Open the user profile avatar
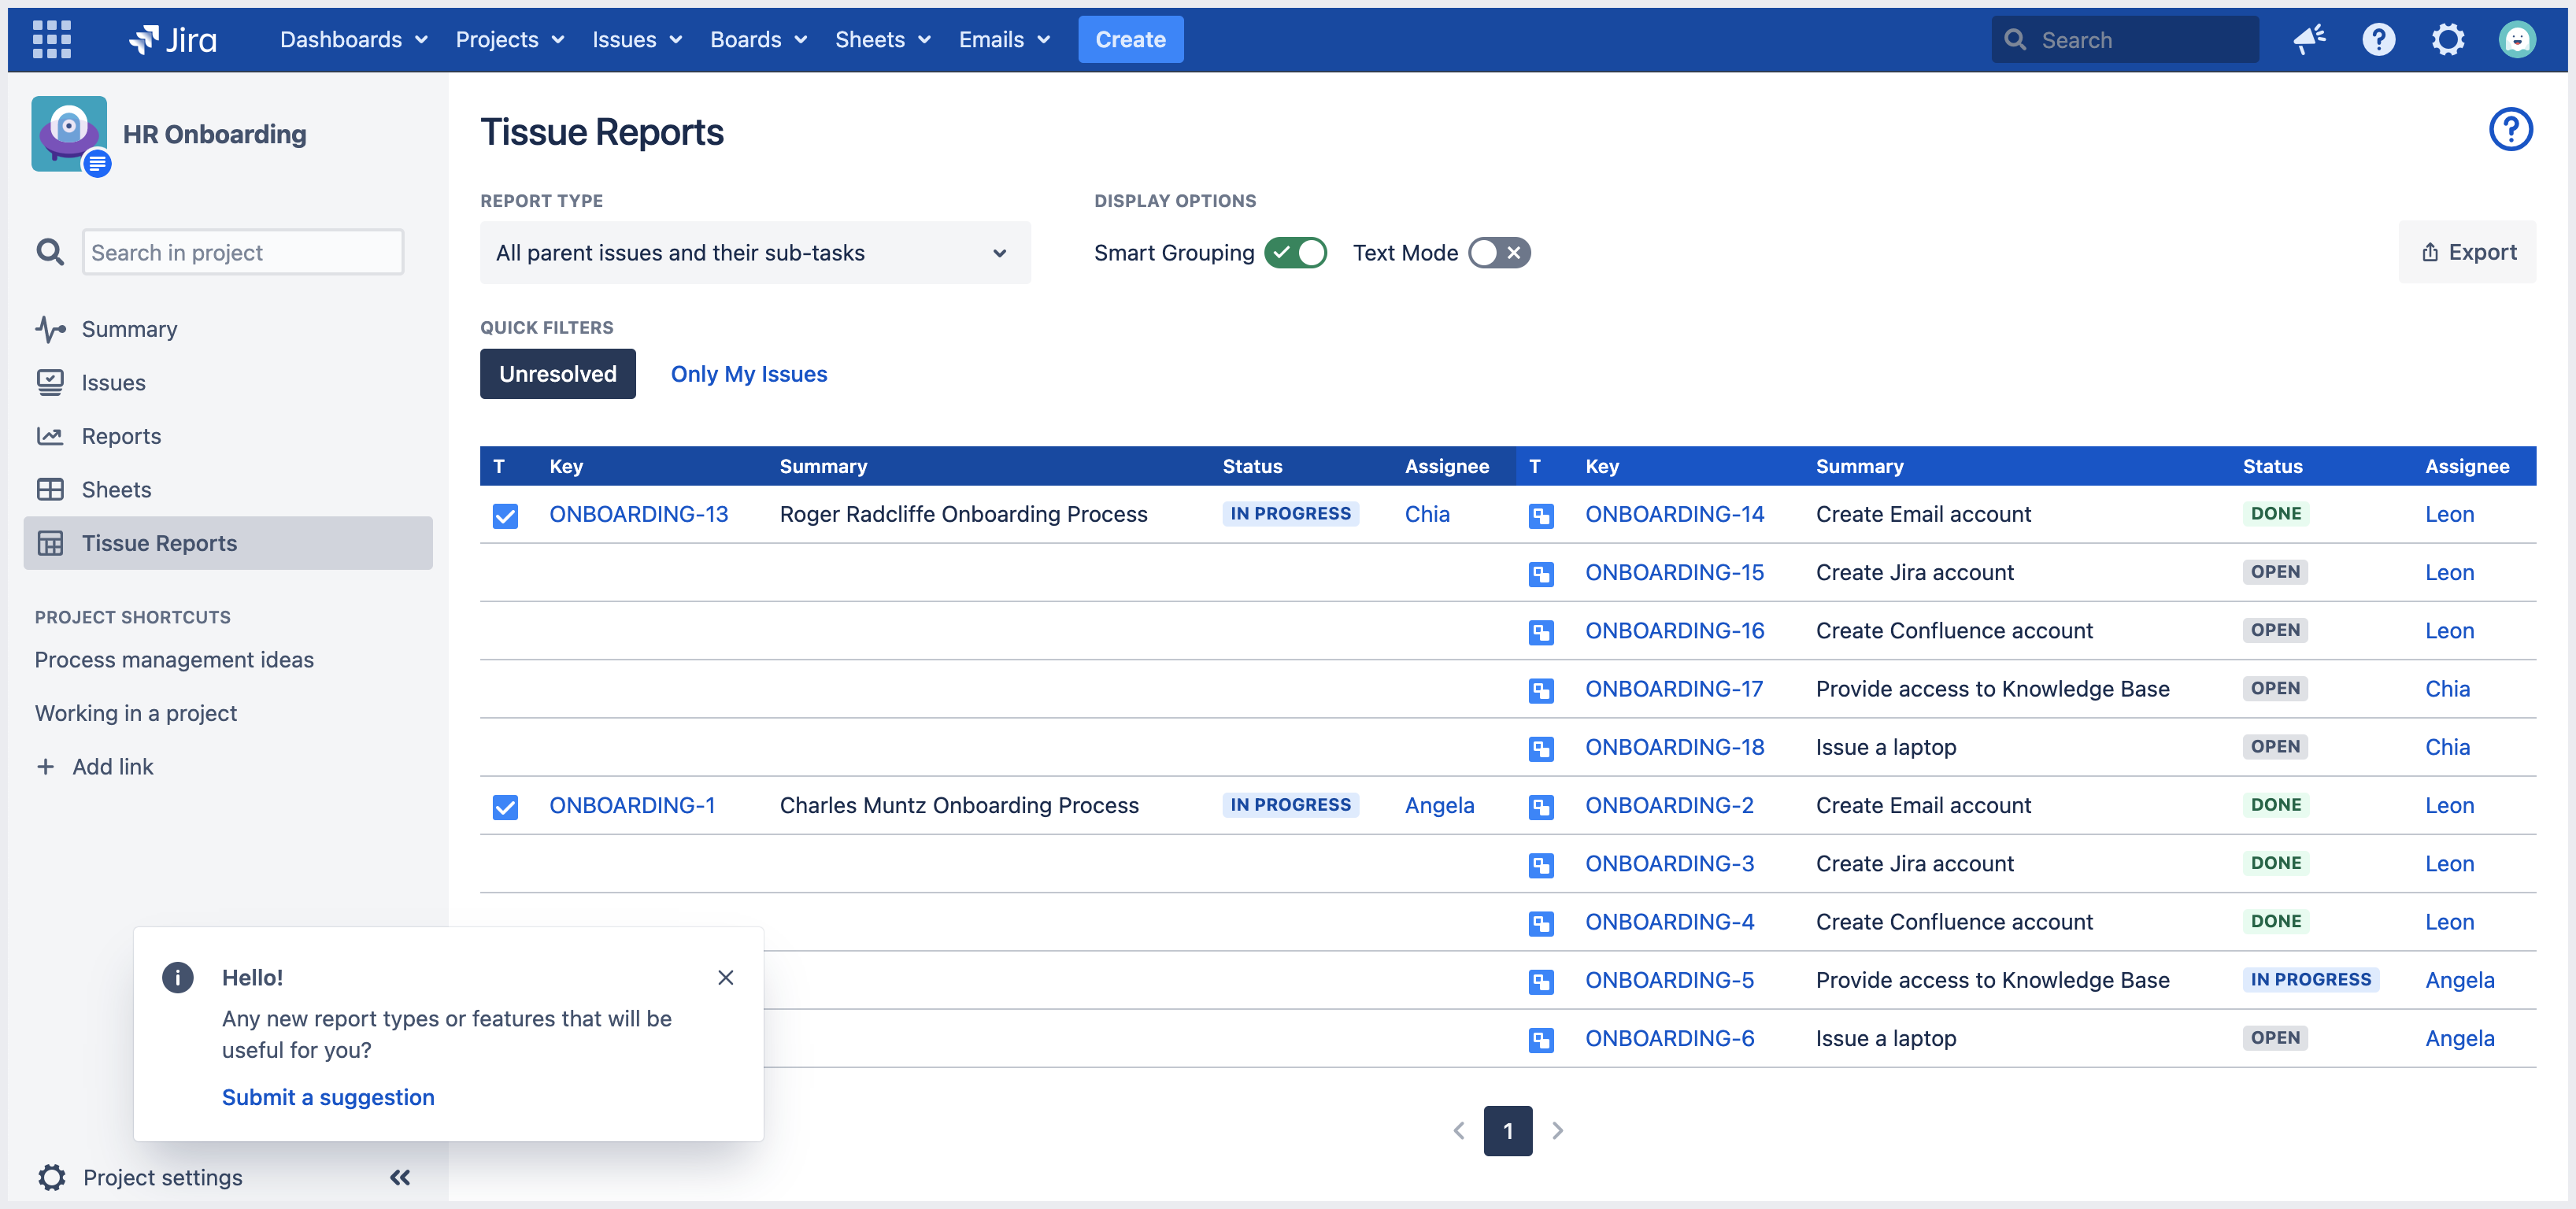2576x1209 pixels. coord(2516,39)
